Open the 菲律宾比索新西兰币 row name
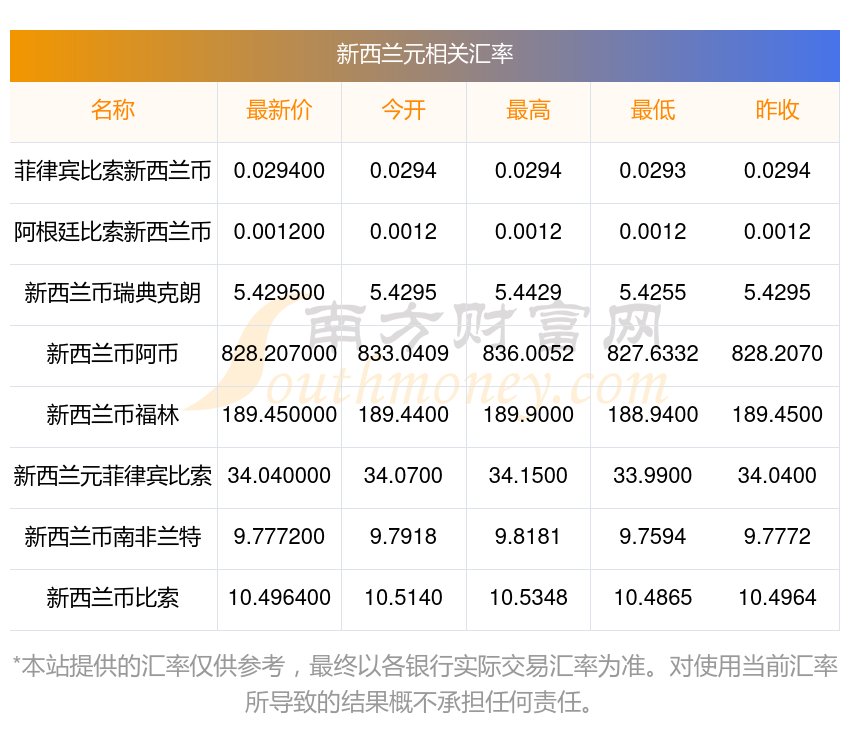The height and width of the screenshot is (733, 850). (x=113, y=171)
